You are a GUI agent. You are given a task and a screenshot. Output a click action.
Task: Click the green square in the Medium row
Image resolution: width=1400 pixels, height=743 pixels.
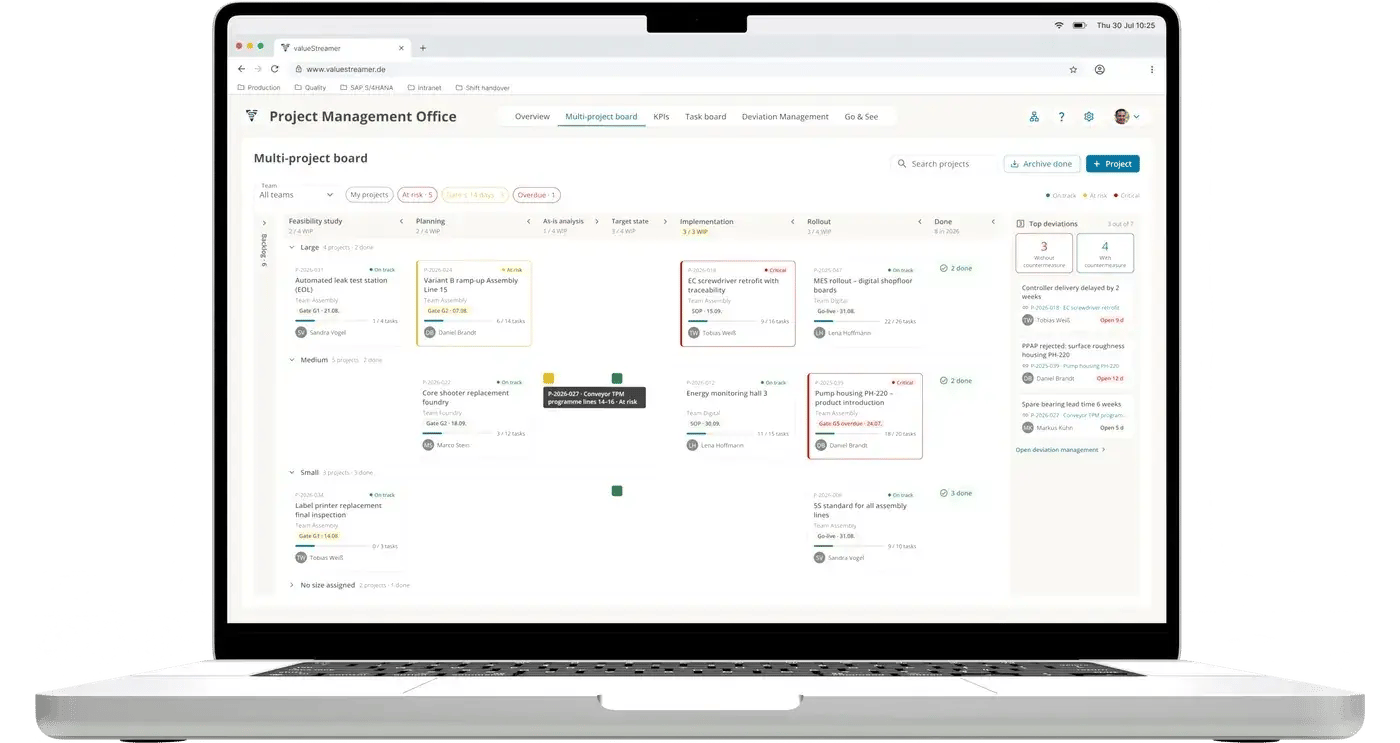point(617,378)
